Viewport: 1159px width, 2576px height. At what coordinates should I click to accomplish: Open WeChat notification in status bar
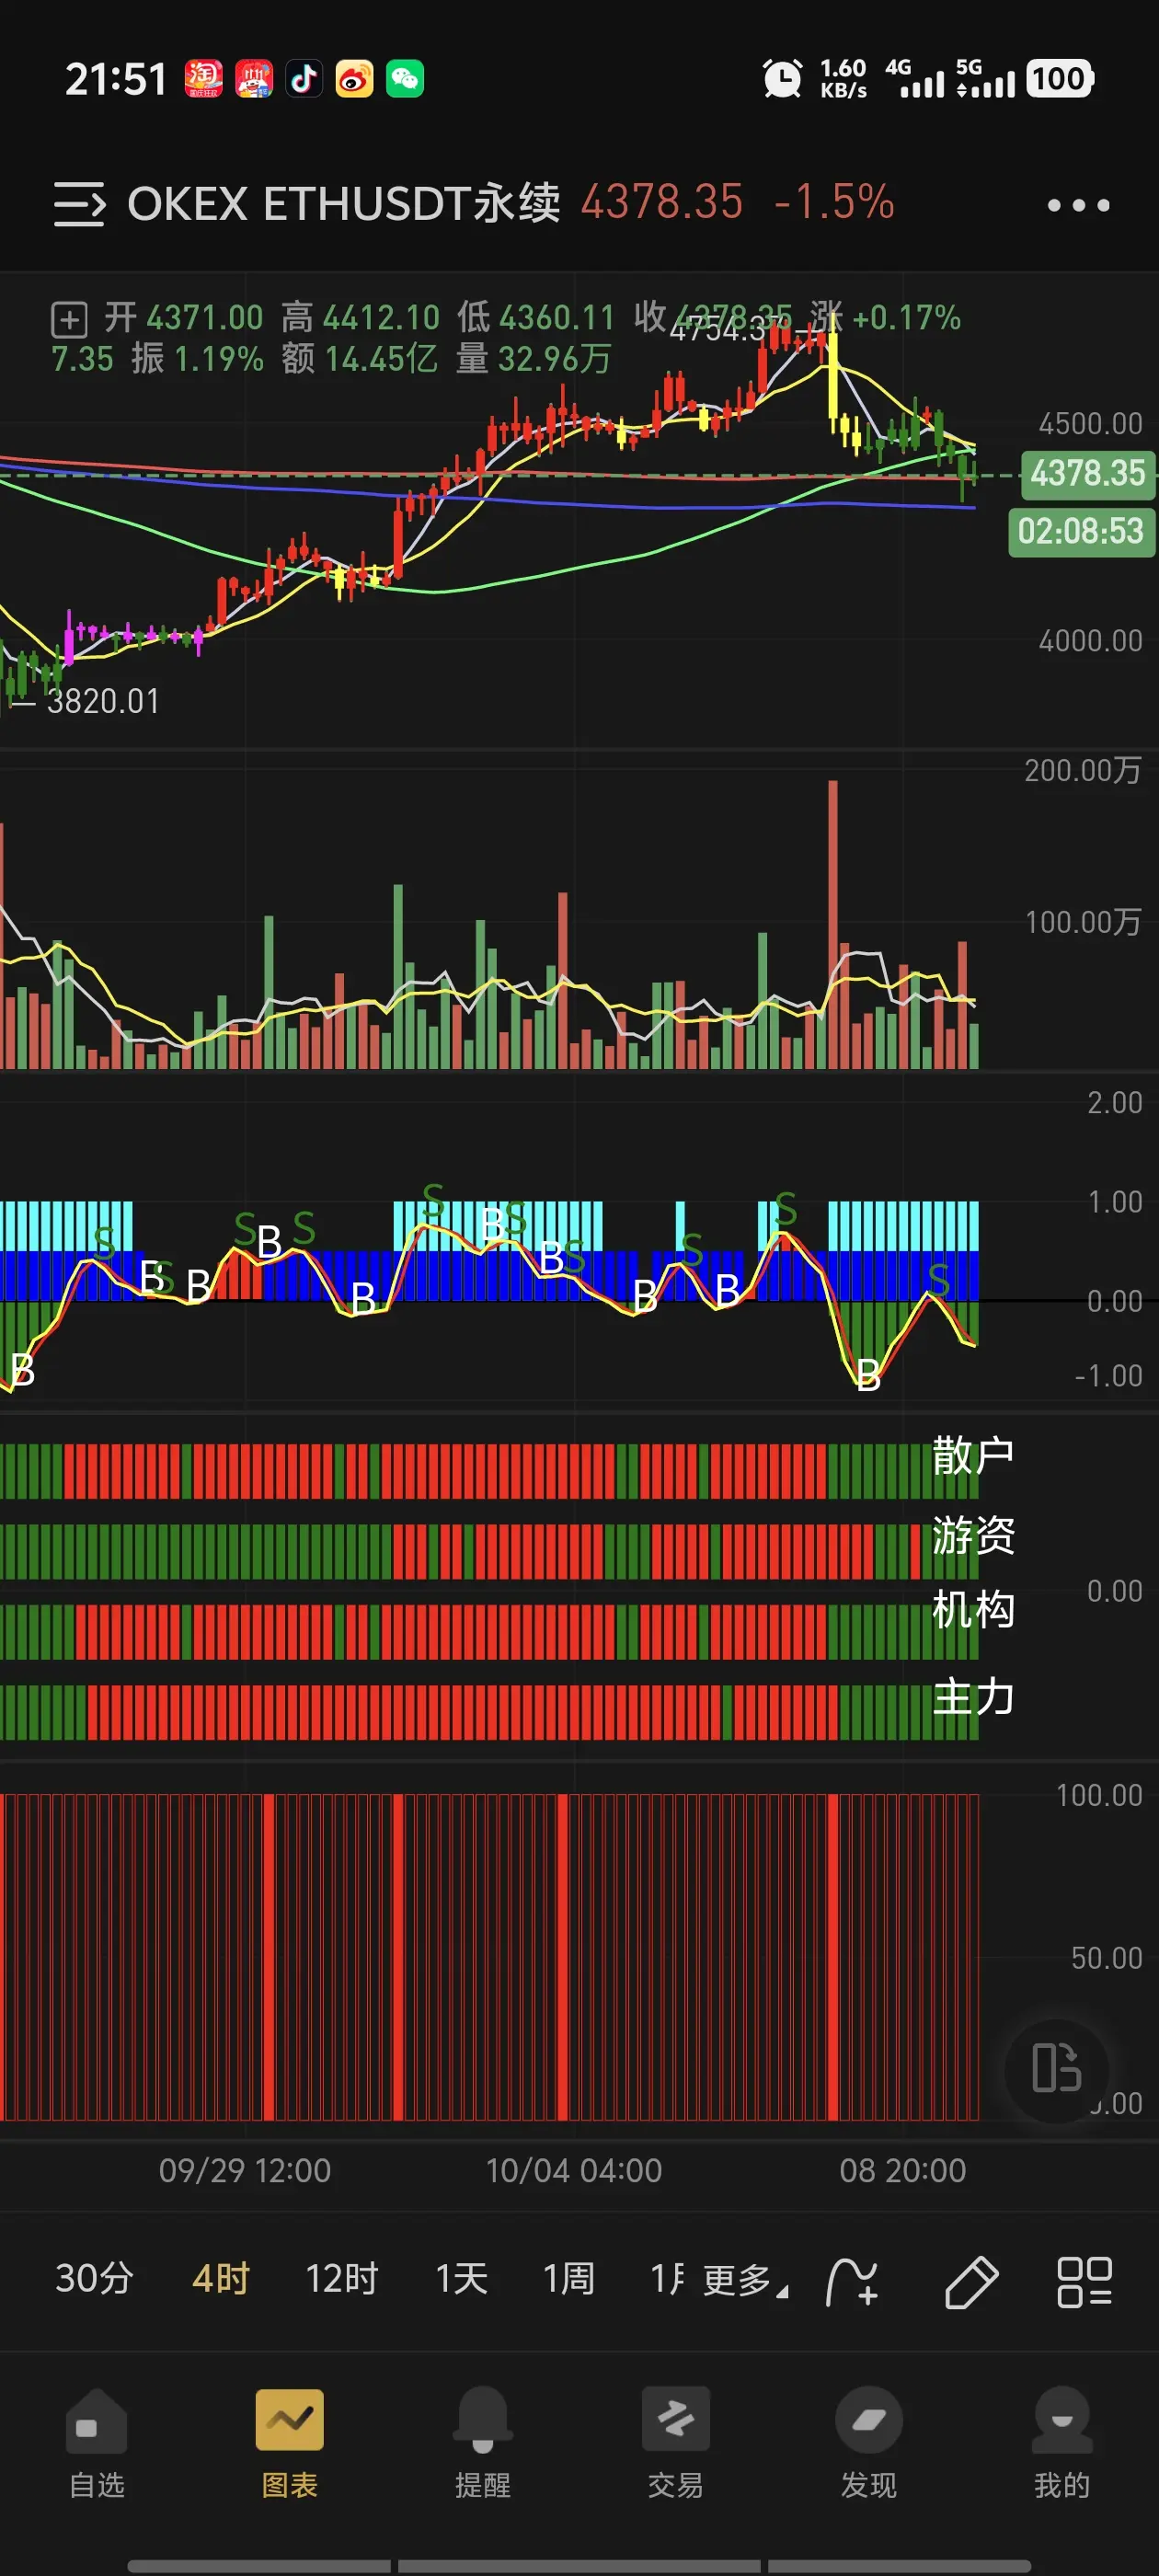coord(405,79)
